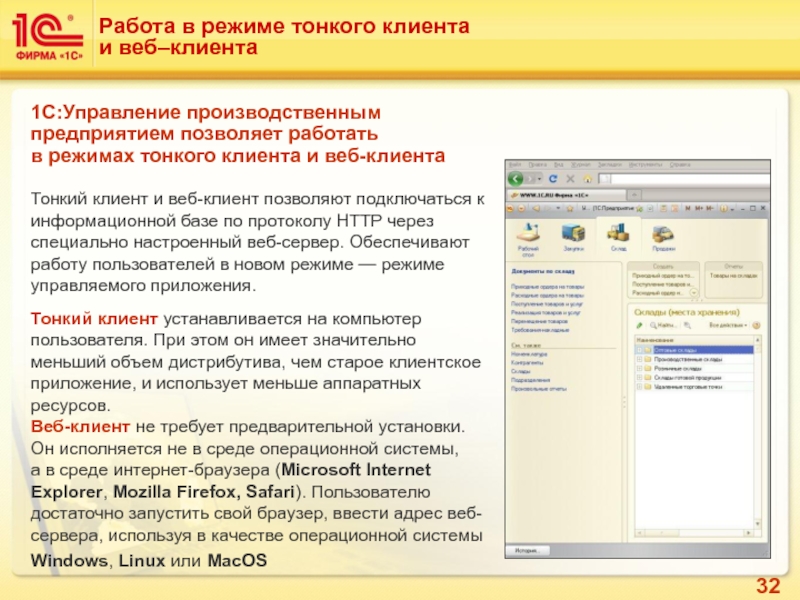Reload the page with the blue refresh icon

tap(553, 179)
